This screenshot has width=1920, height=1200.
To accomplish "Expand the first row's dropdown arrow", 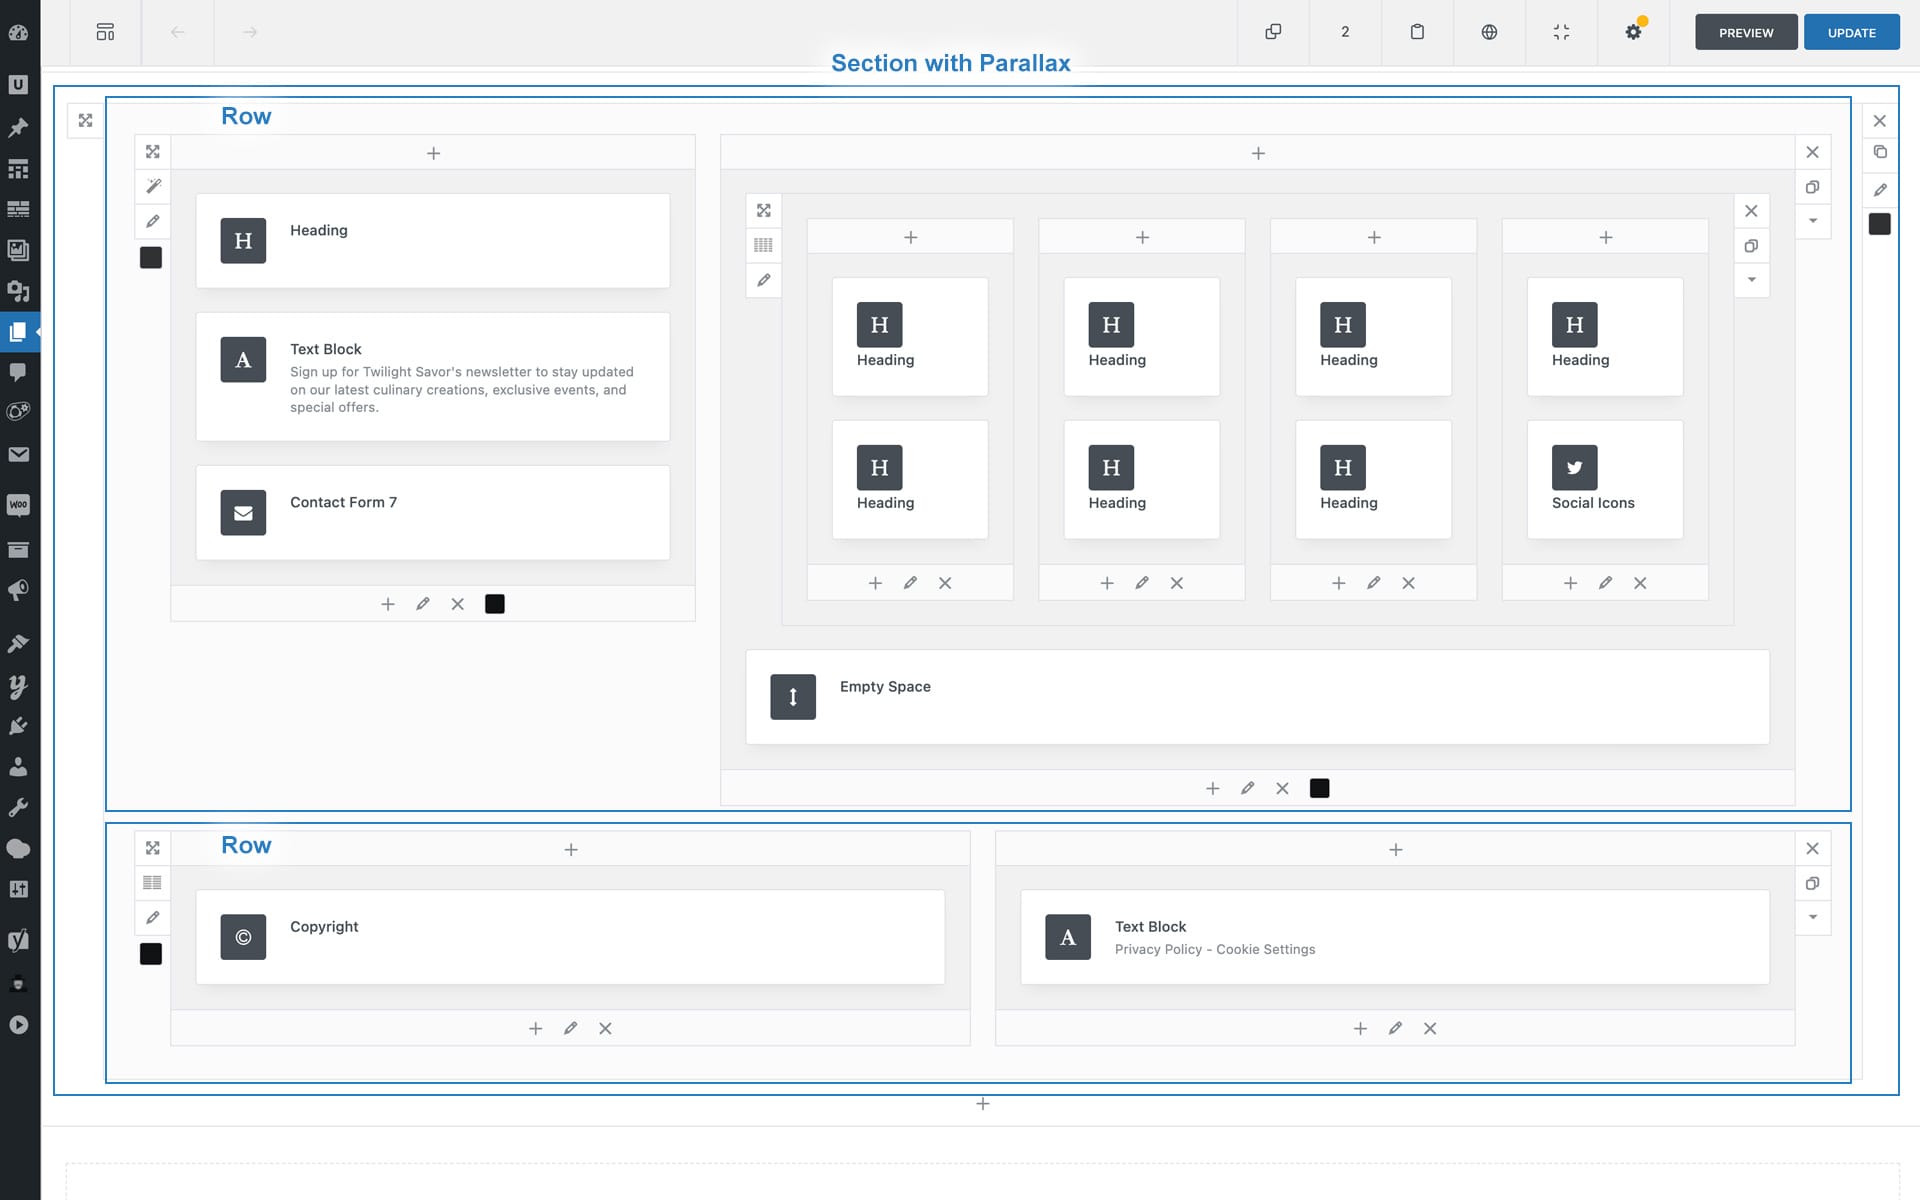I will tap(1812, 221).
